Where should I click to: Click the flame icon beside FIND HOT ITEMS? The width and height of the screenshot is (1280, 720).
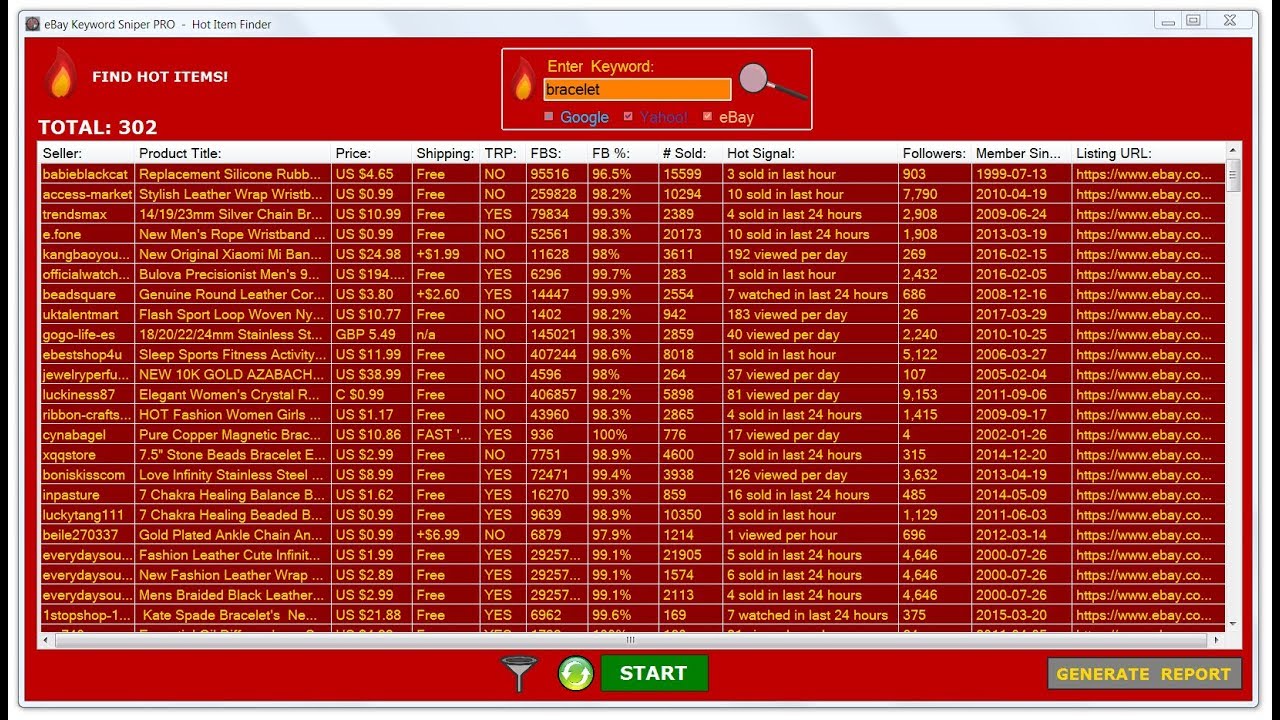(x=61, y=73)
